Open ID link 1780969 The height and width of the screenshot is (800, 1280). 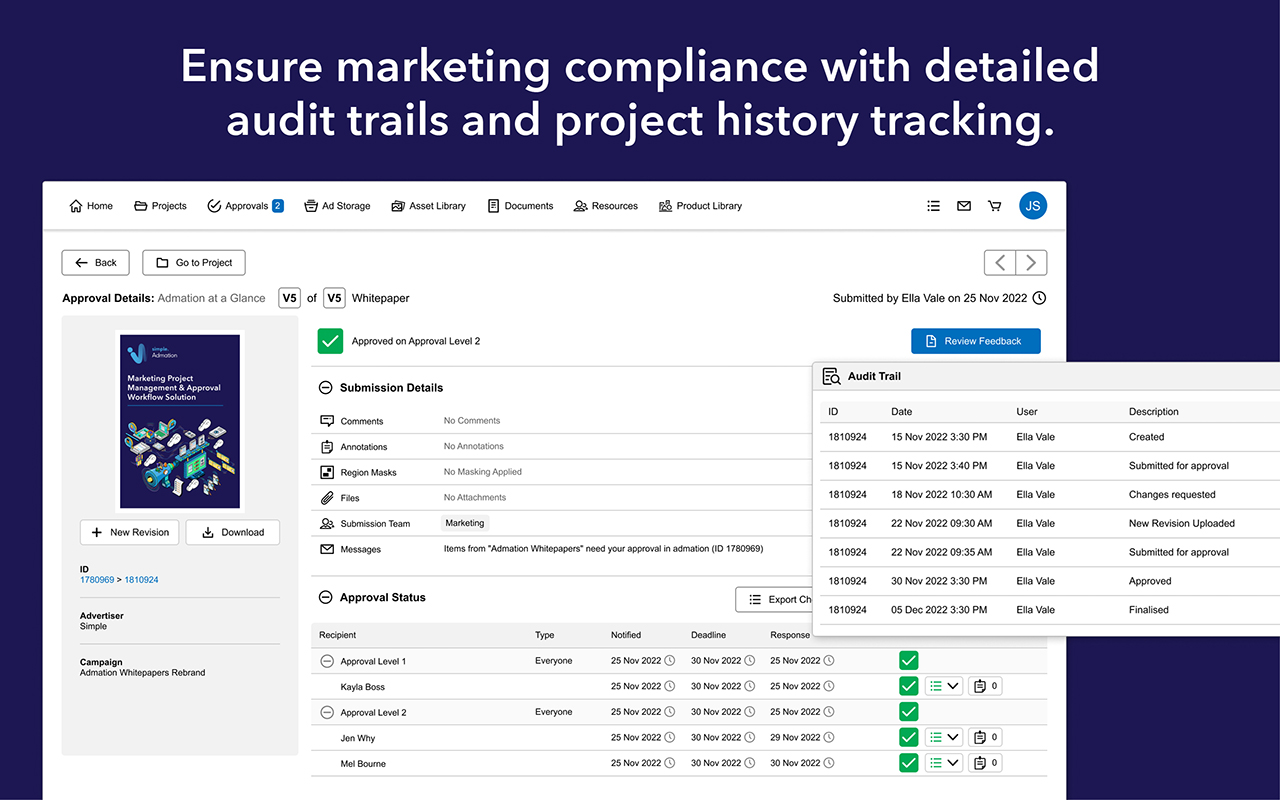pyautogui.click(x=97, y=580)
